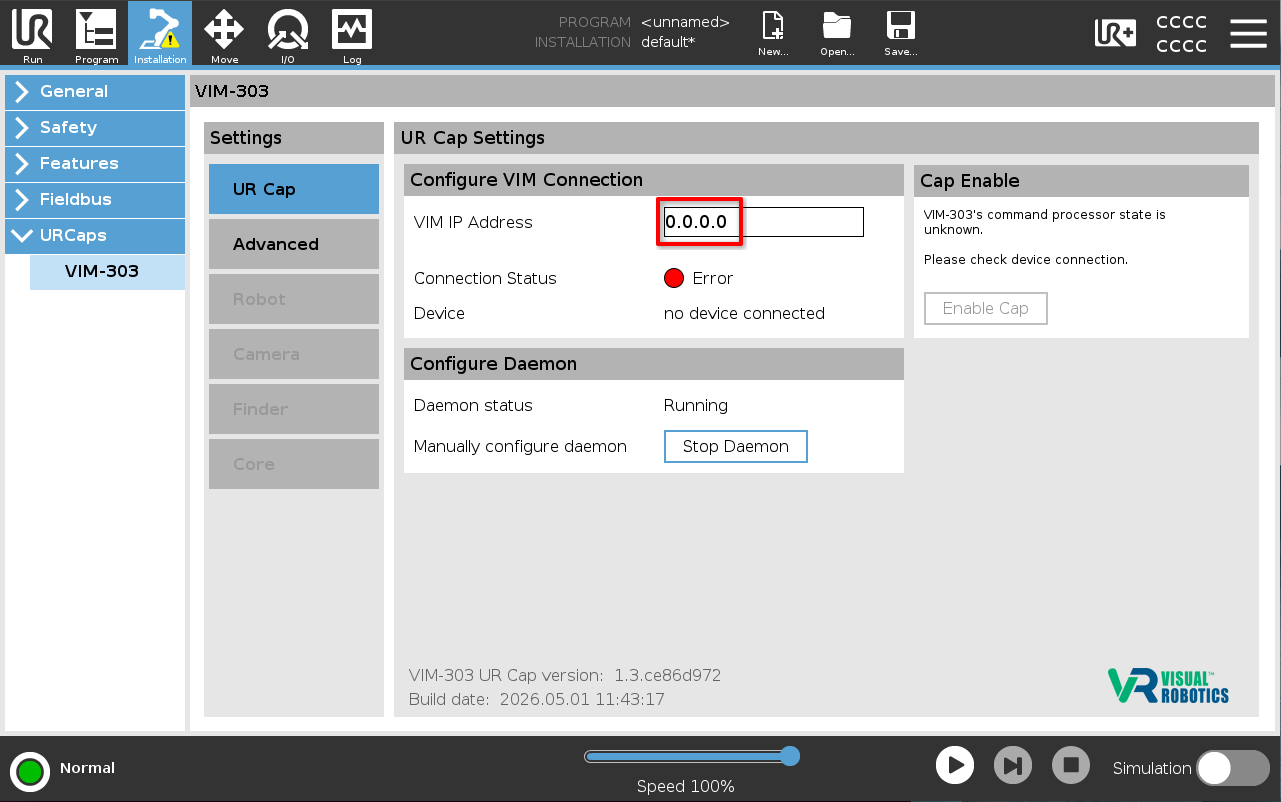Open the I/O tab icon
This screenshot has width=1281, height=802.
(x=288, y=33)
